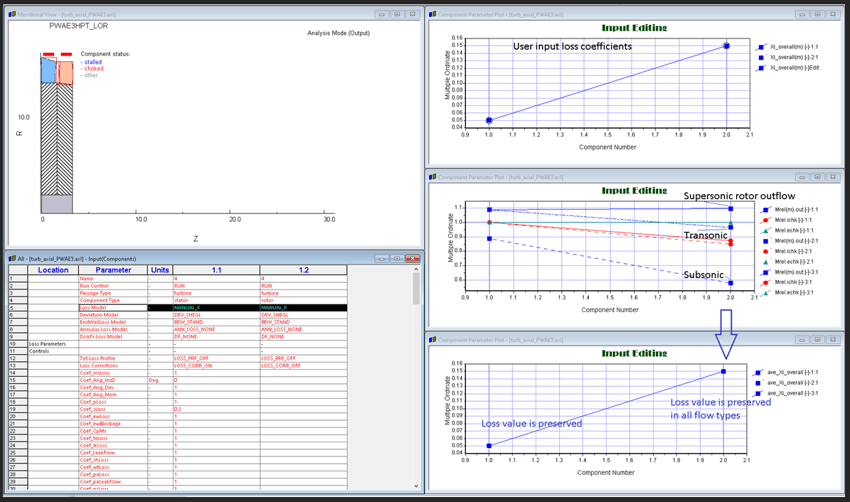Minimize the Input(Components) table window
Screen dimensions: 850x502
point(381,258)
